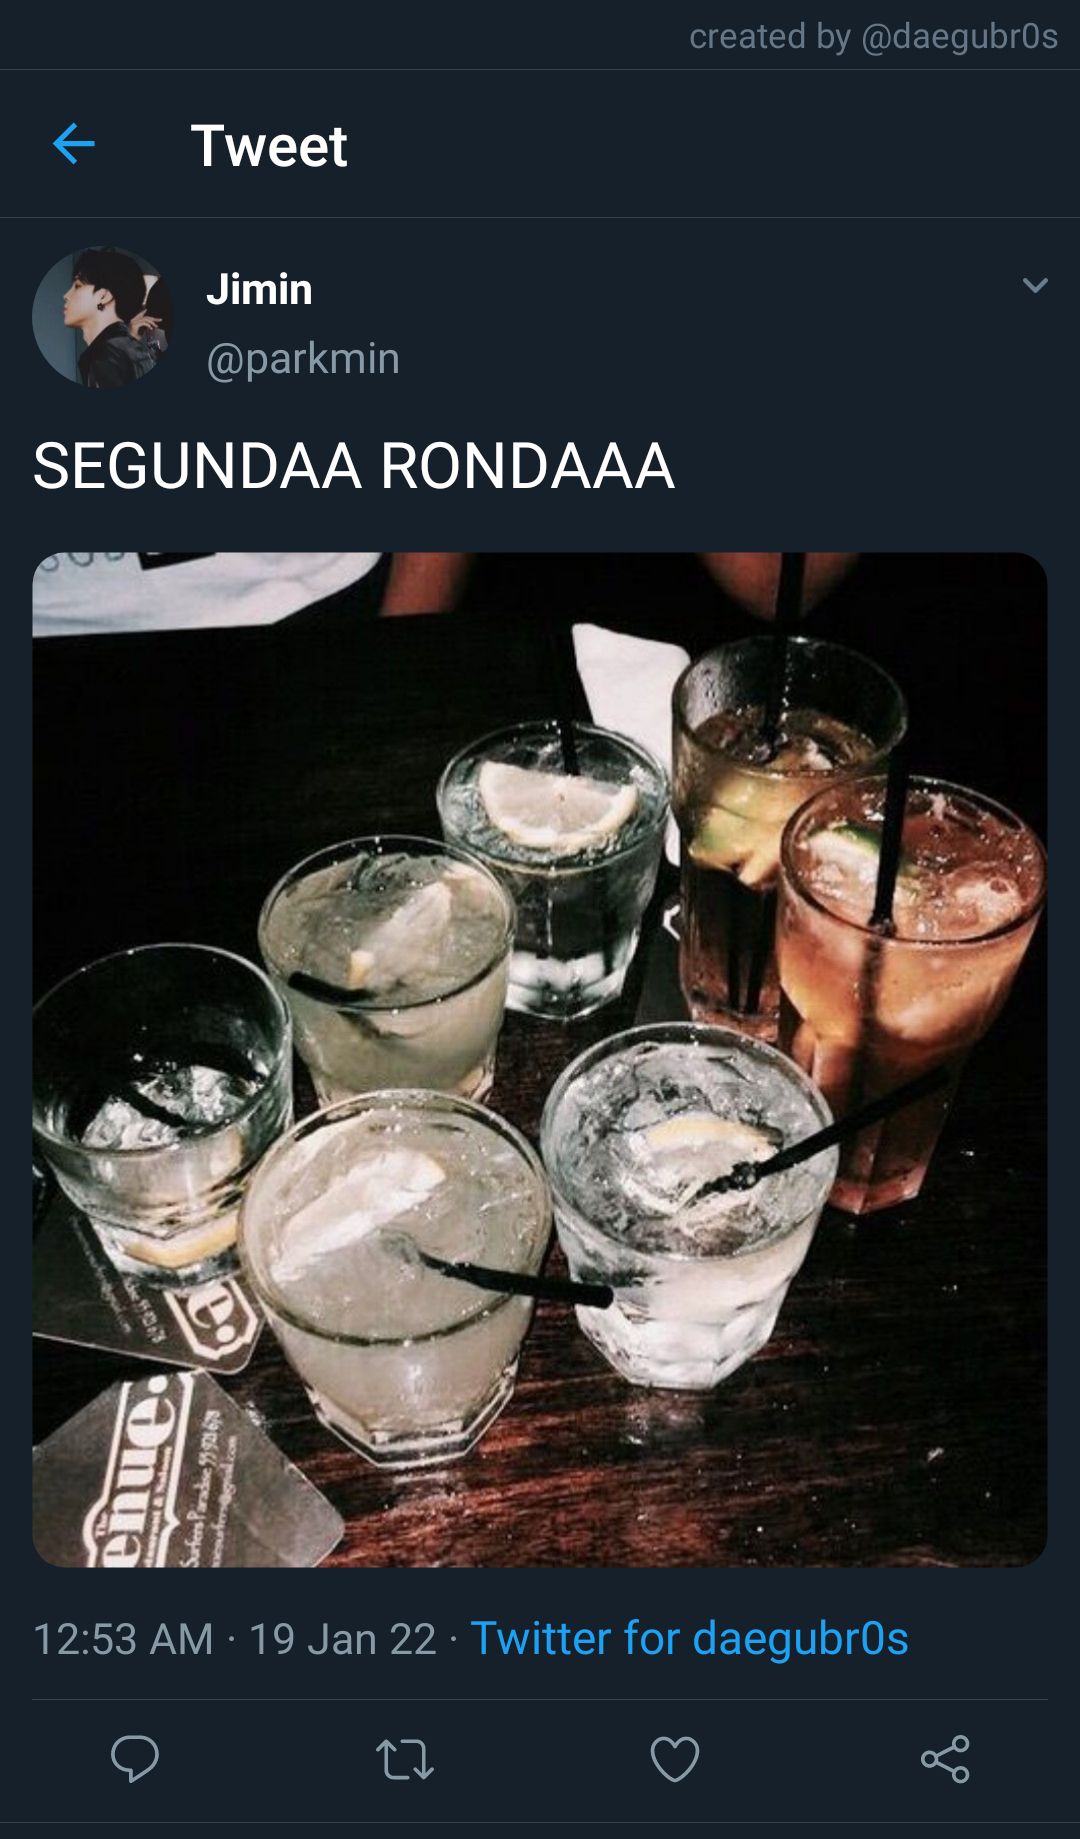Open the reply speech bubble icon
The image size is (1080, 1839).
point(135,1759)
